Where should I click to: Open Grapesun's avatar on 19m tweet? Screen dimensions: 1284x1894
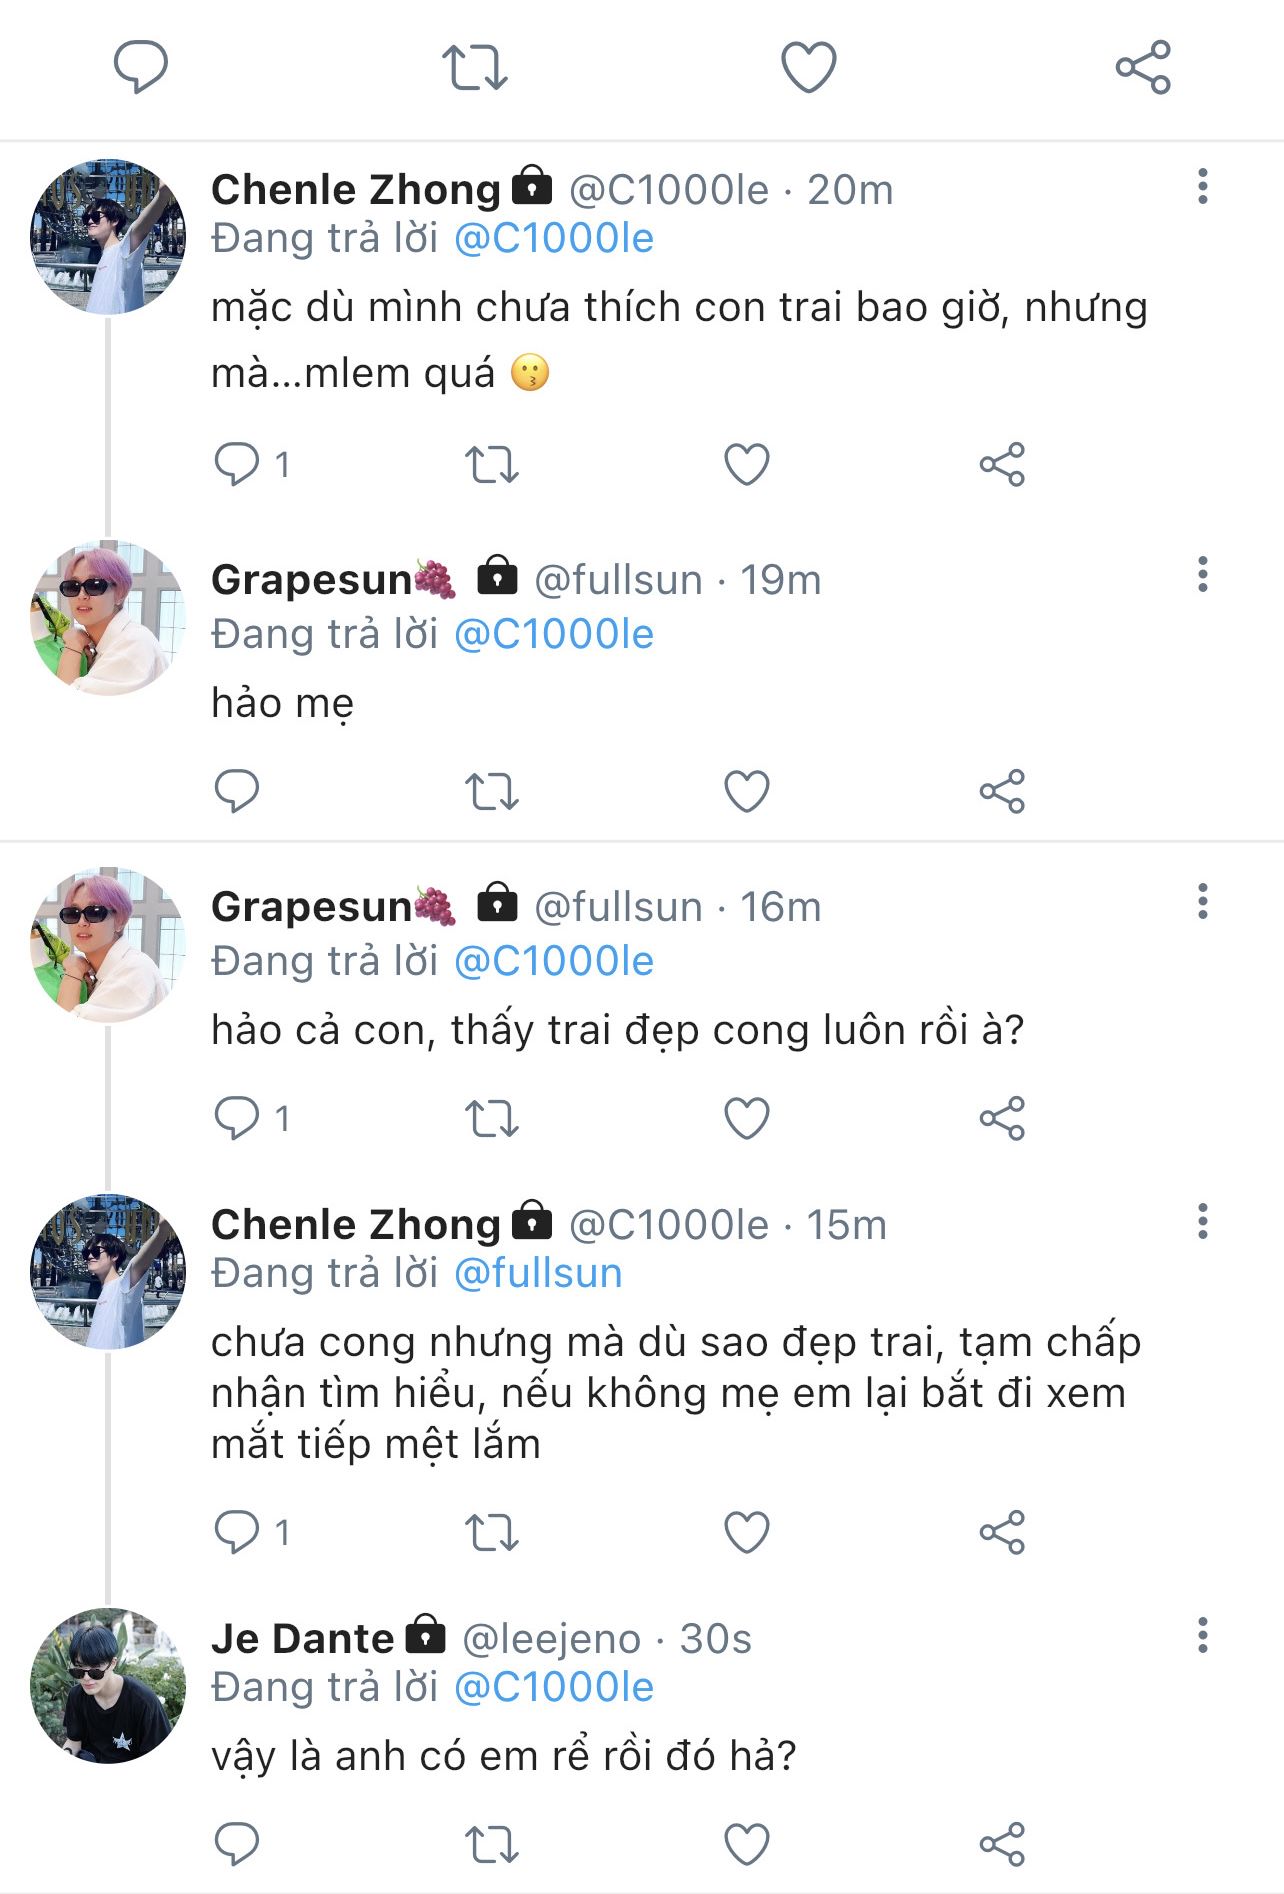point(108,618)
